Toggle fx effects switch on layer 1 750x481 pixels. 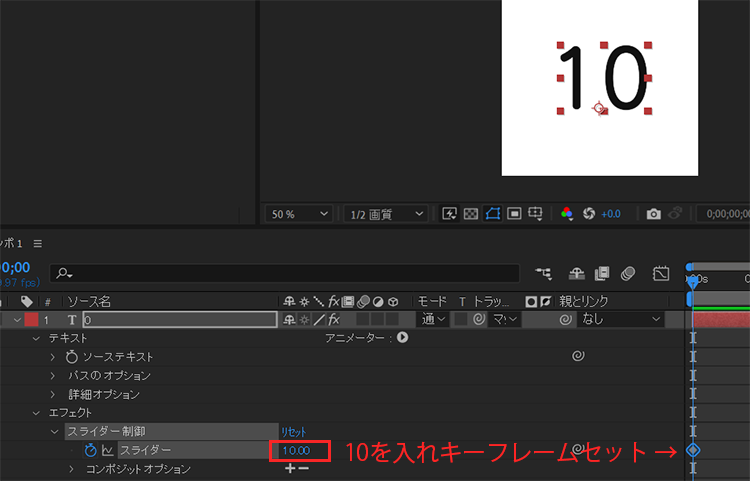coord(334,319)
